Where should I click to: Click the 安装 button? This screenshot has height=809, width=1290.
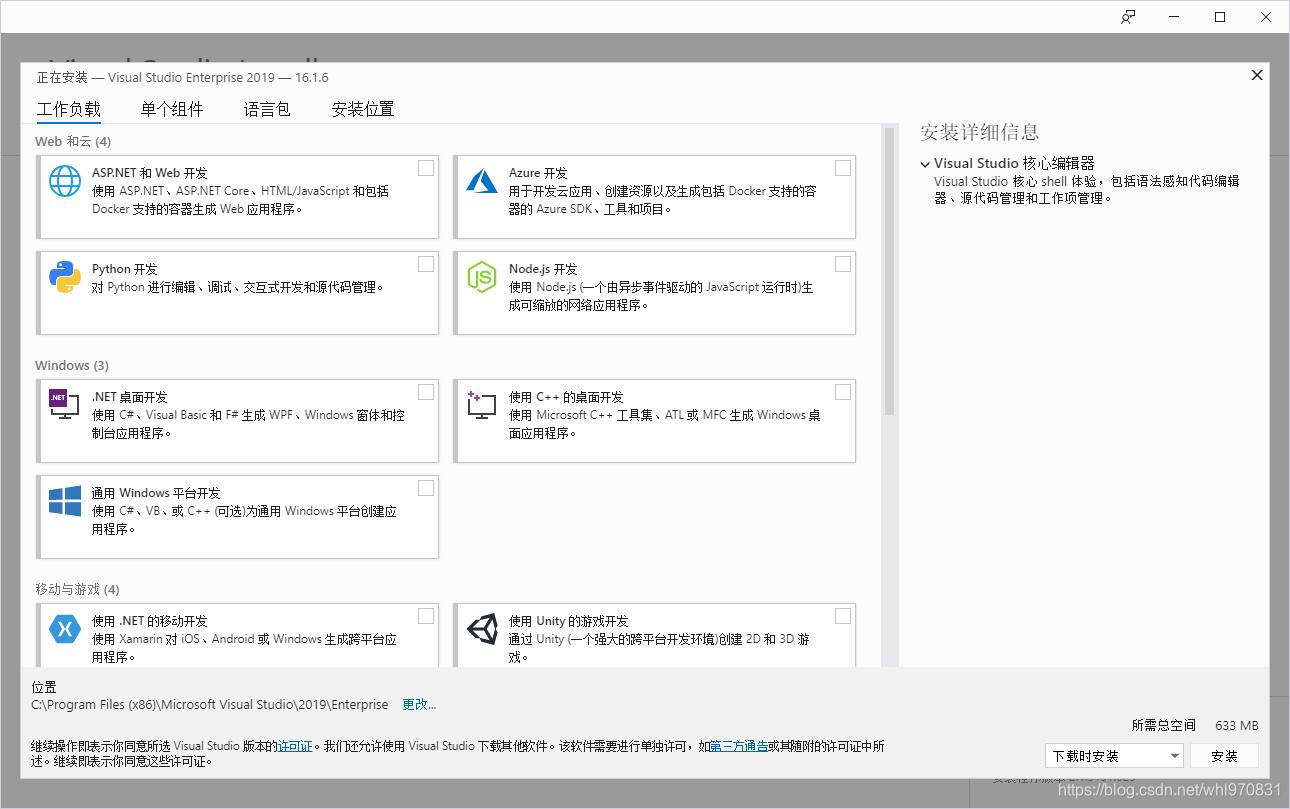click(1224, 756)
